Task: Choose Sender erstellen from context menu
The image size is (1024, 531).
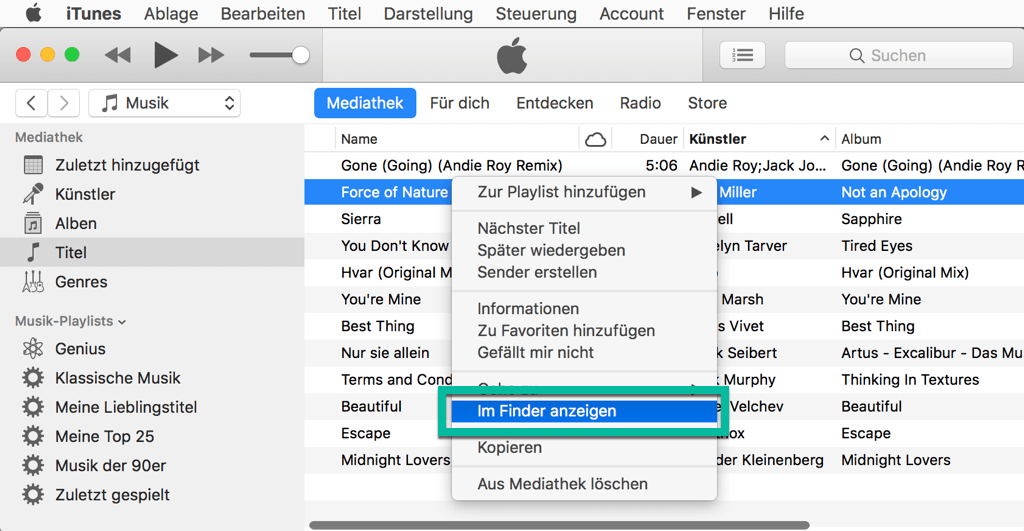Action: point(584,272)
